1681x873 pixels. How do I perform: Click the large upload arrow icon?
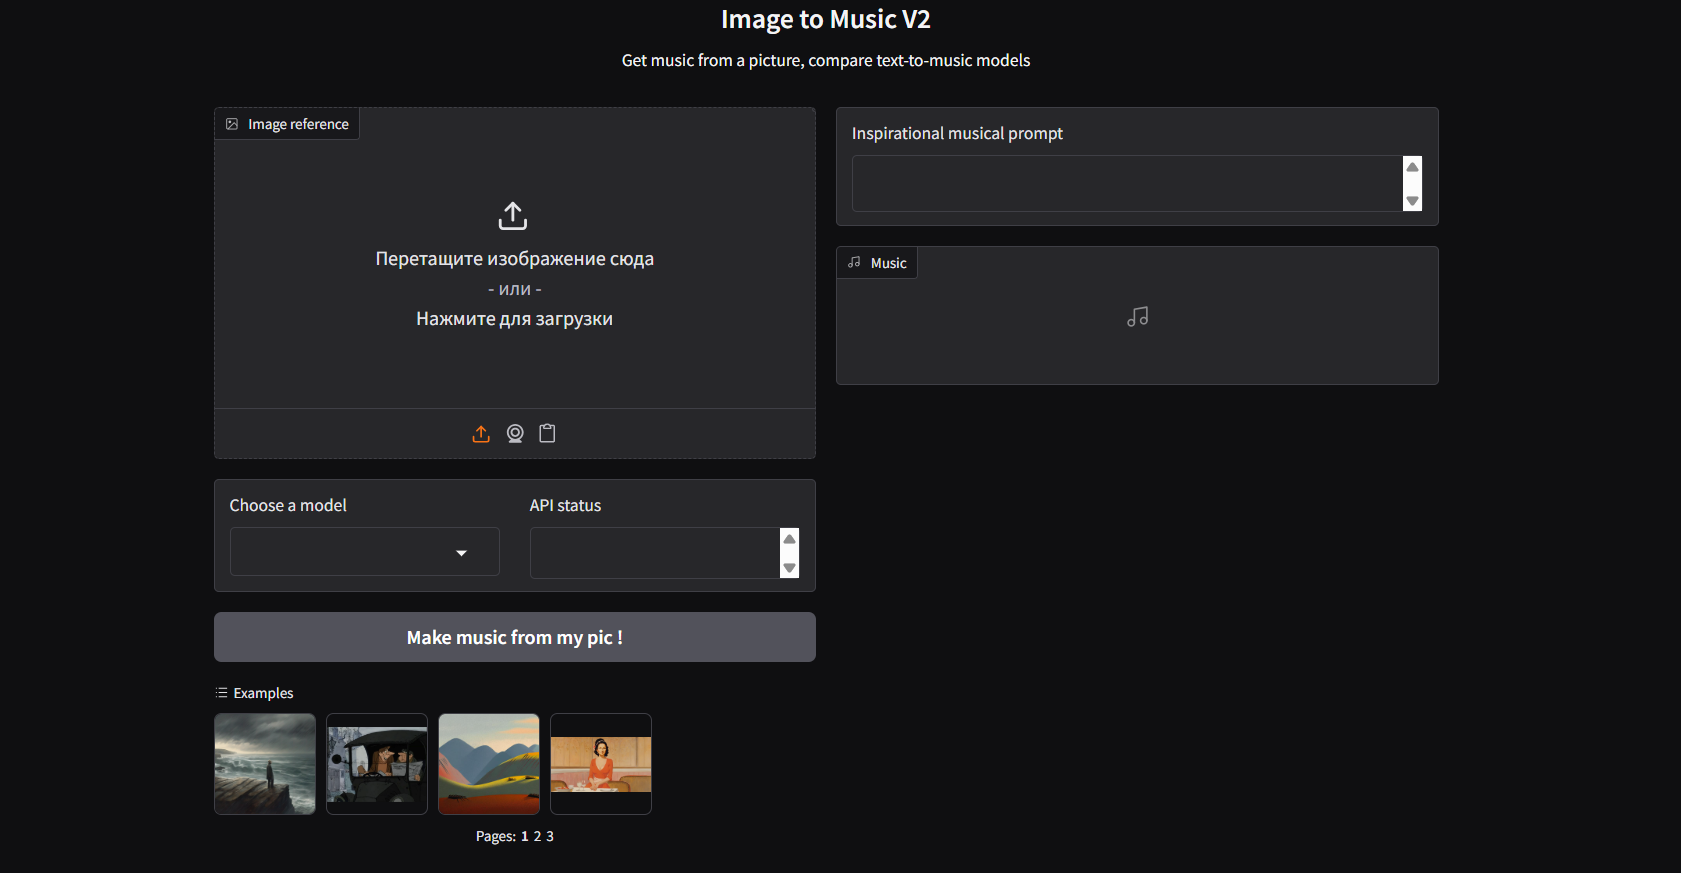(513, 216)
